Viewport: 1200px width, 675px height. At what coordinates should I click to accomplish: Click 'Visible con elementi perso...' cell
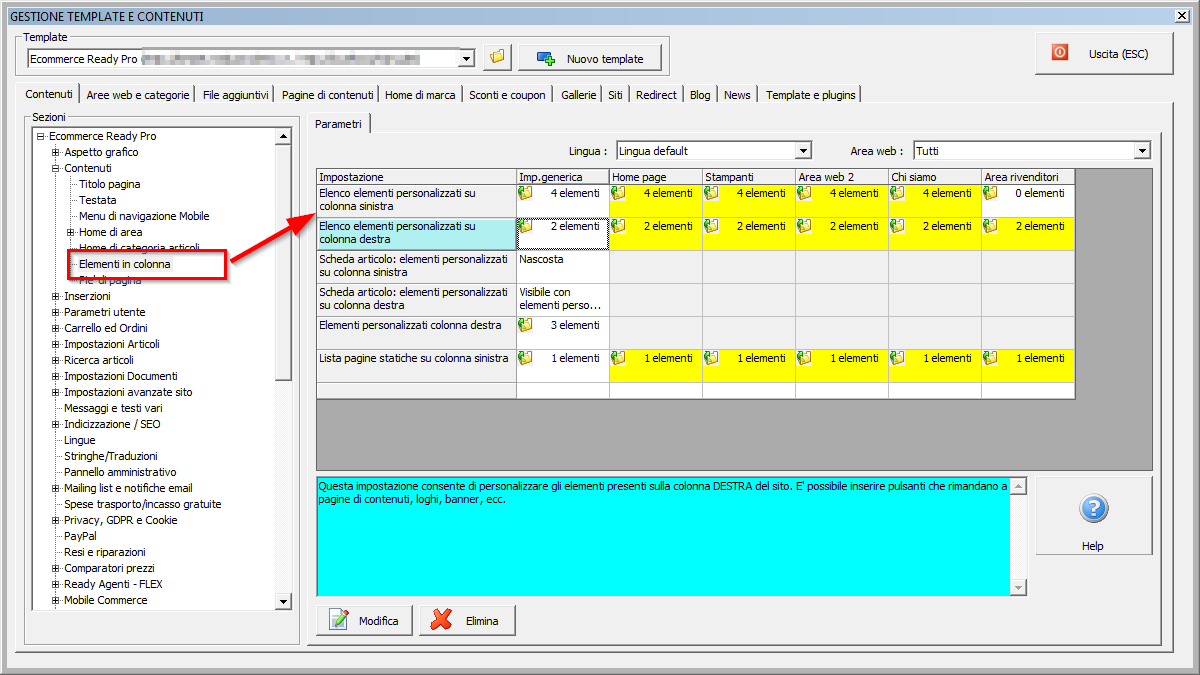(563, 299)
